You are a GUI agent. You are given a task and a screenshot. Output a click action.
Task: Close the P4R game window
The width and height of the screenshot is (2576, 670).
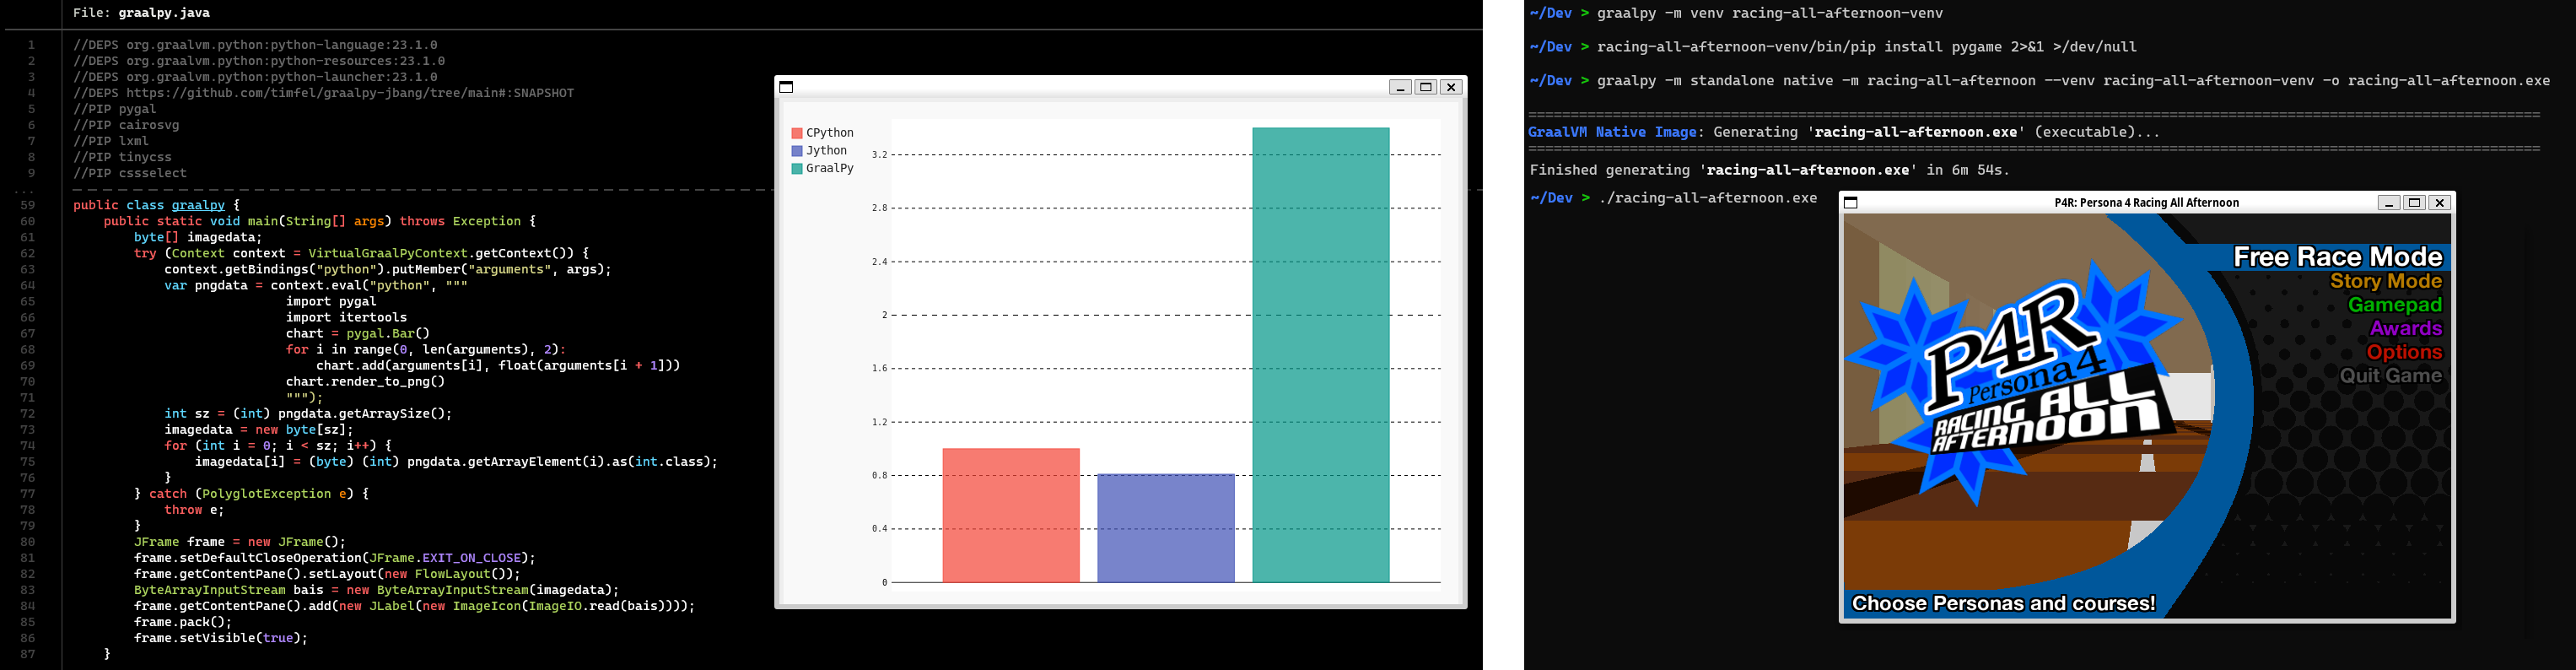pyautogui.click(x=2439, y=203)
